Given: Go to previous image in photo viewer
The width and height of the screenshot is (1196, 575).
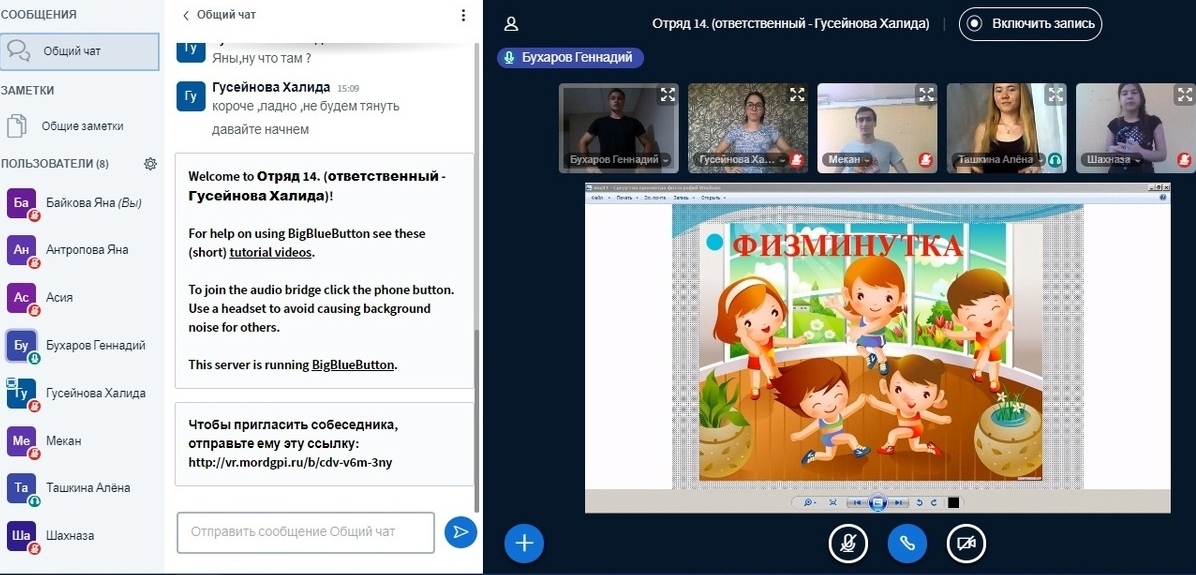Looking at the screenshot, I should [857, 503].
